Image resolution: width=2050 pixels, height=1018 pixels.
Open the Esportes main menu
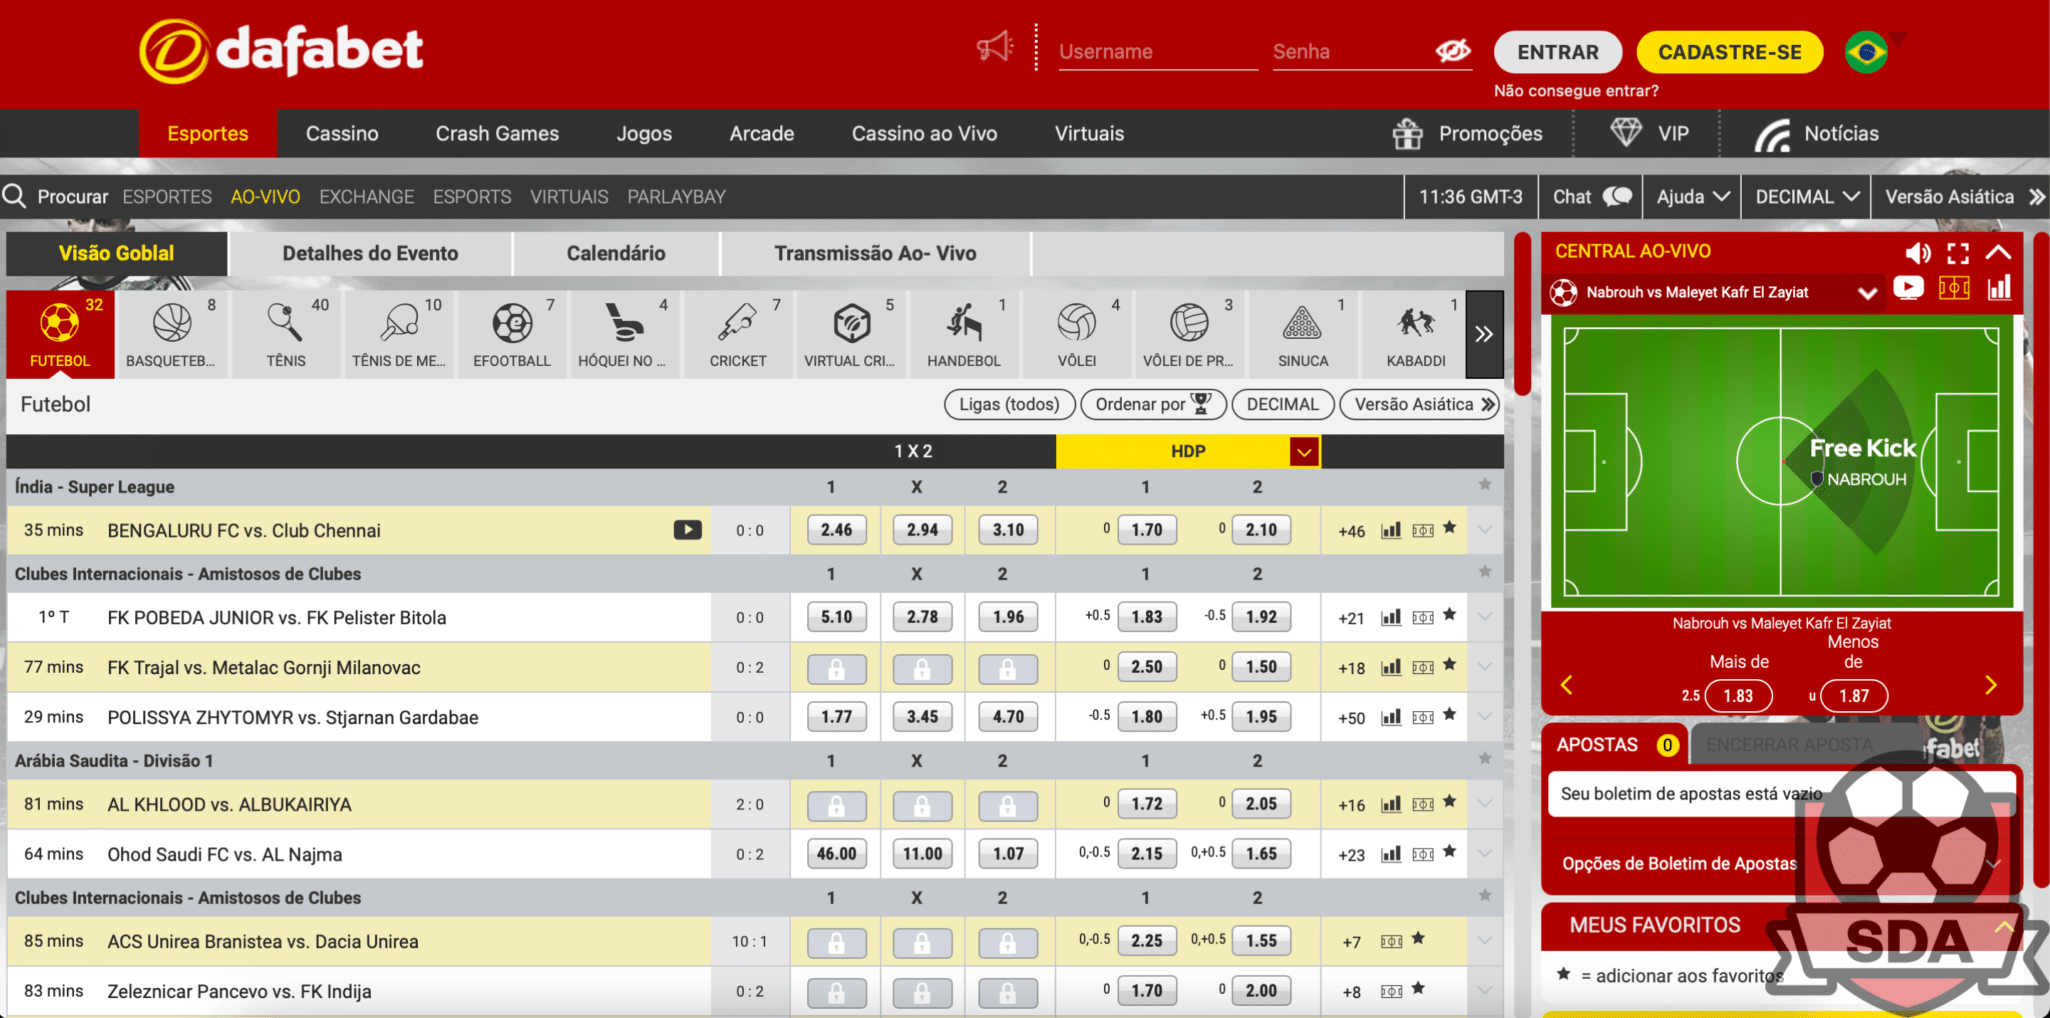point(208,133)
